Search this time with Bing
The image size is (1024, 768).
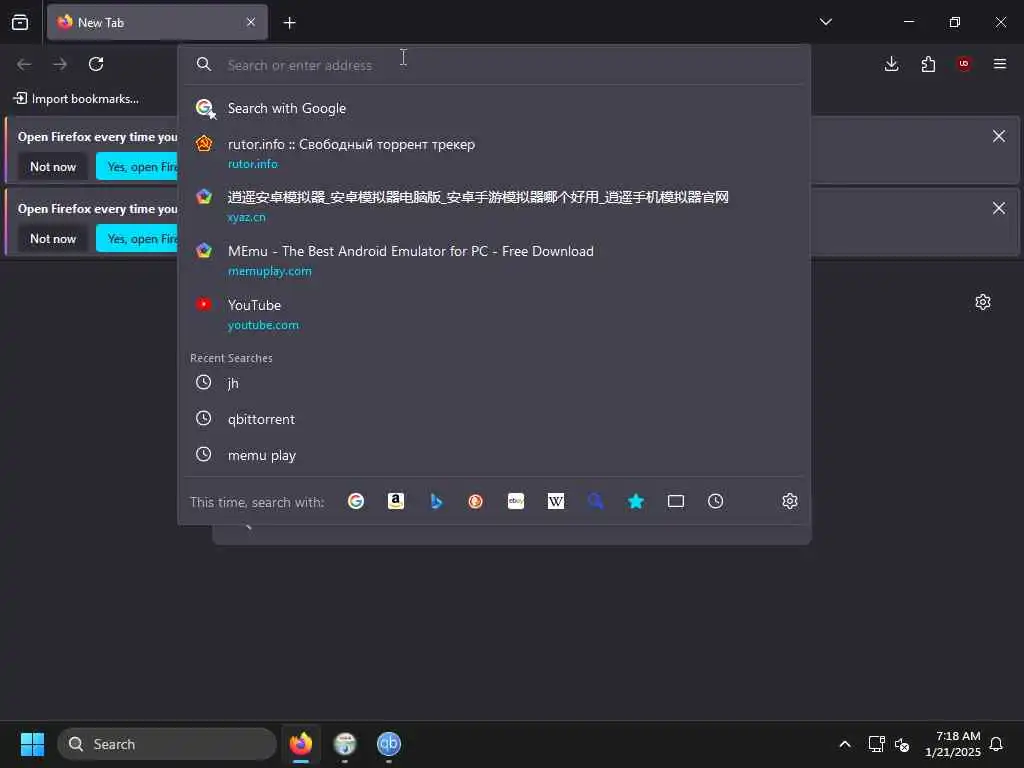436,501
